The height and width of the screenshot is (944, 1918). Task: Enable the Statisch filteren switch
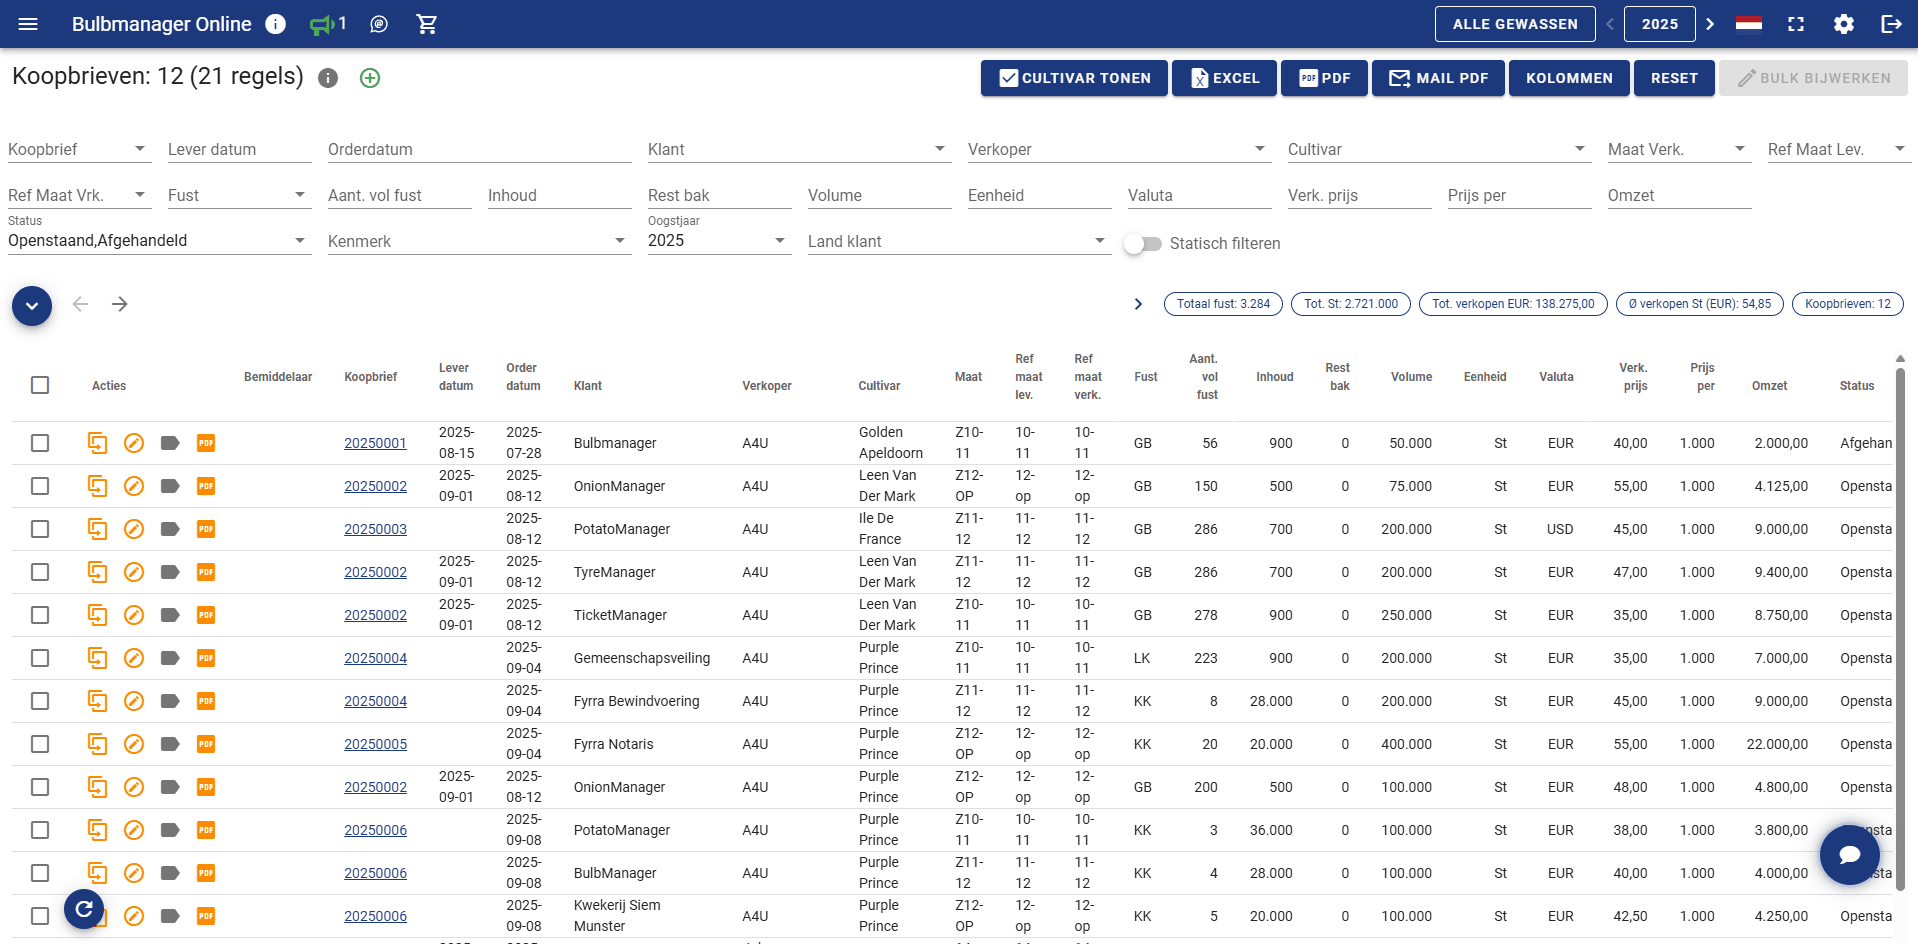1142,244
